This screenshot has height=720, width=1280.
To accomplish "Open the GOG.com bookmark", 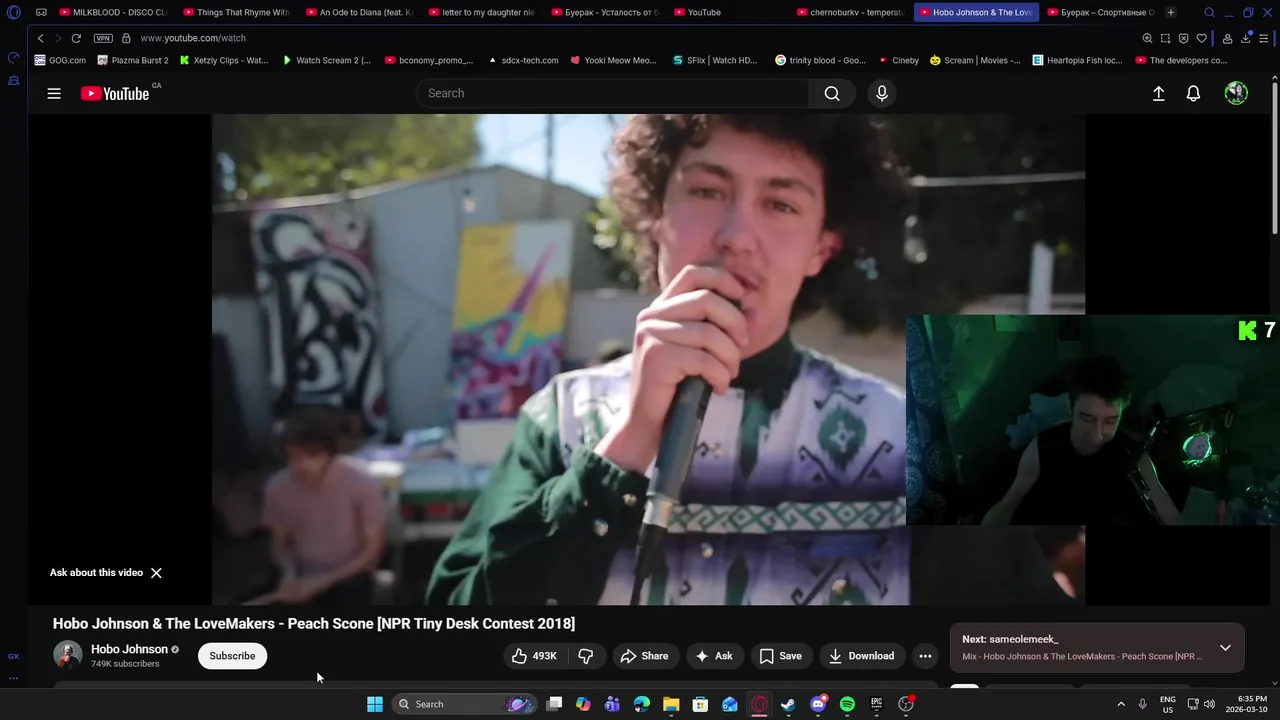I will [x=60, y=60].
